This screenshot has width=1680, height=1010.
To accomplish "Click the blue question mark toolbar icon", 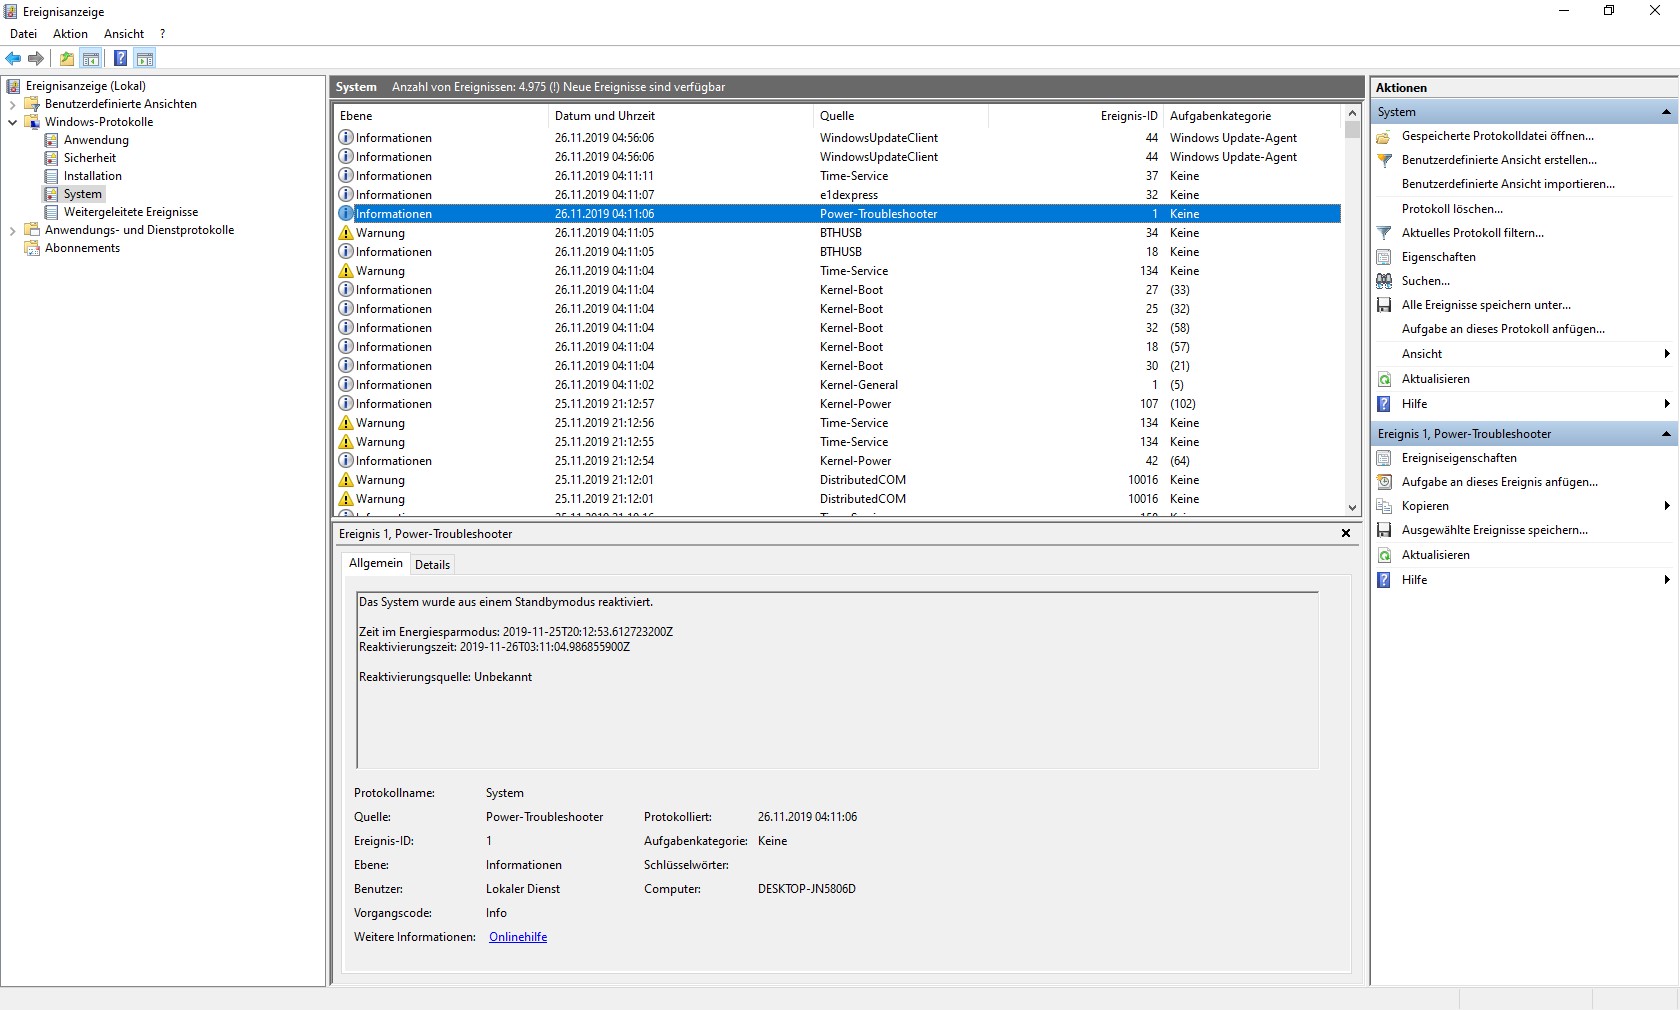I will pyautogui.click(x=120, y=59).
